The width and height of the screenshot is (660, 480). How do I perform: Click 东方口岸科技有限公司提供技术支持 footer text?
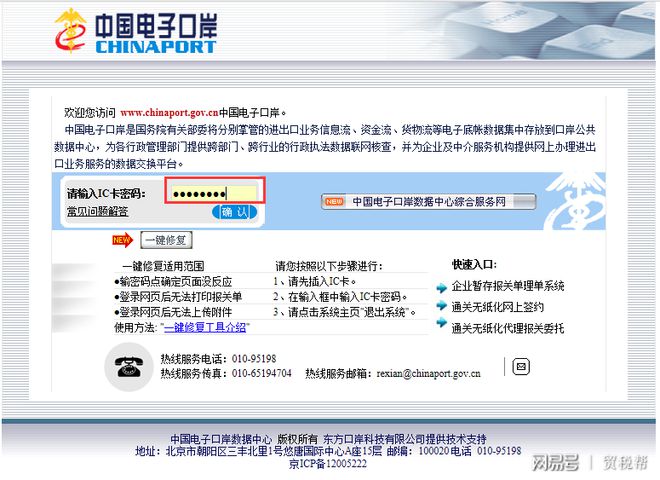tap(405, 439)
